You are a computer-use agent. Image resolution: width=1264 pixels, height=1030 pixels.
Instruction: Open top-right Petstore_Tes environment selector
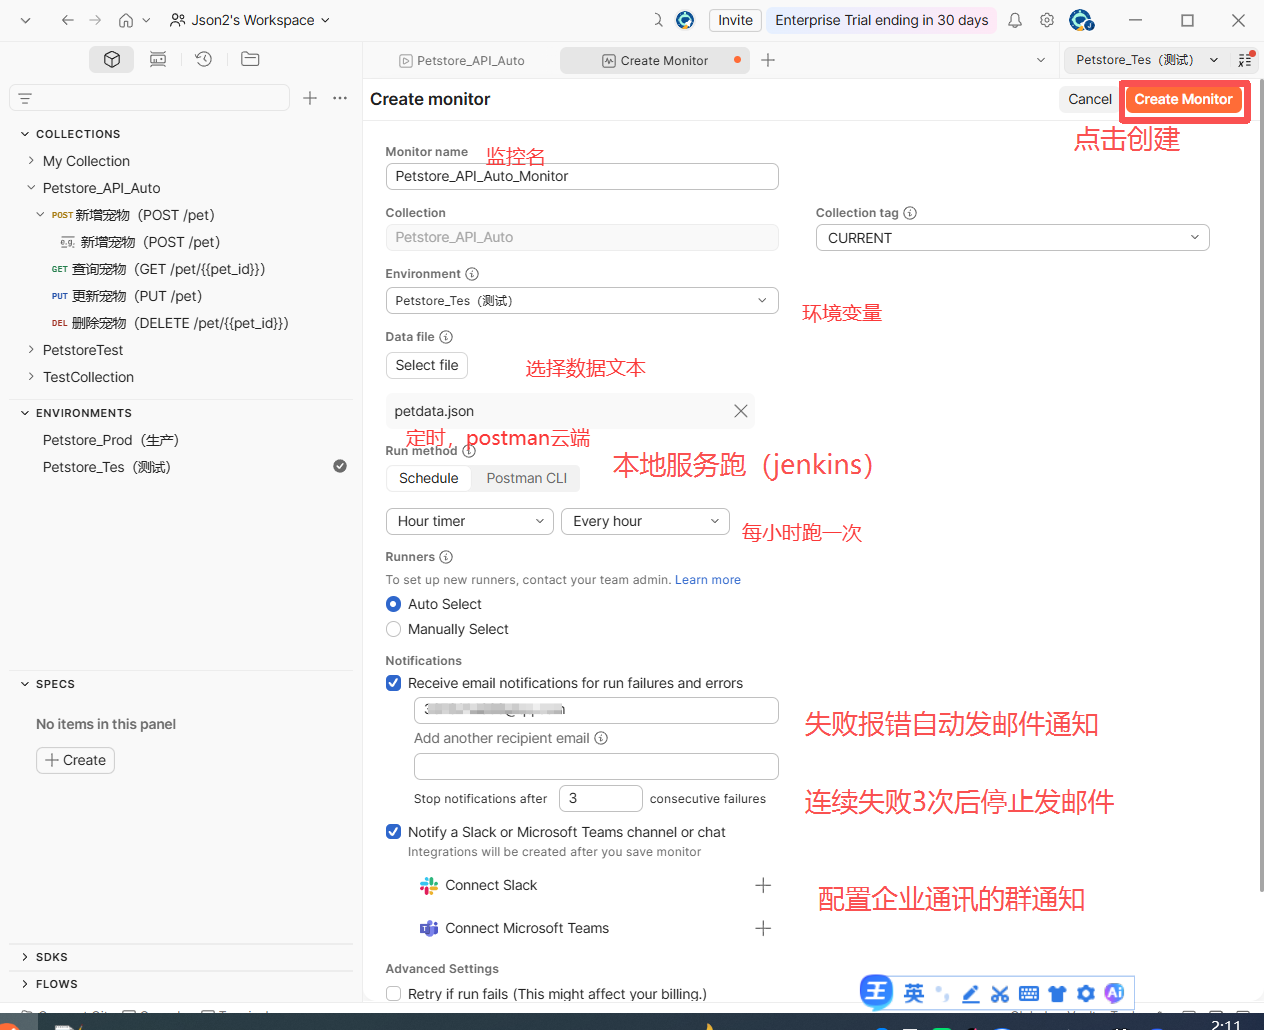tap(1147, 60)
